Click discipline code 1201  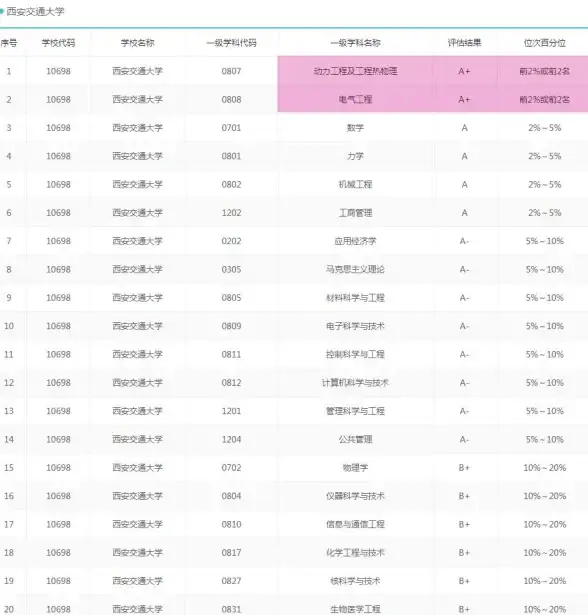pos(231,411)
